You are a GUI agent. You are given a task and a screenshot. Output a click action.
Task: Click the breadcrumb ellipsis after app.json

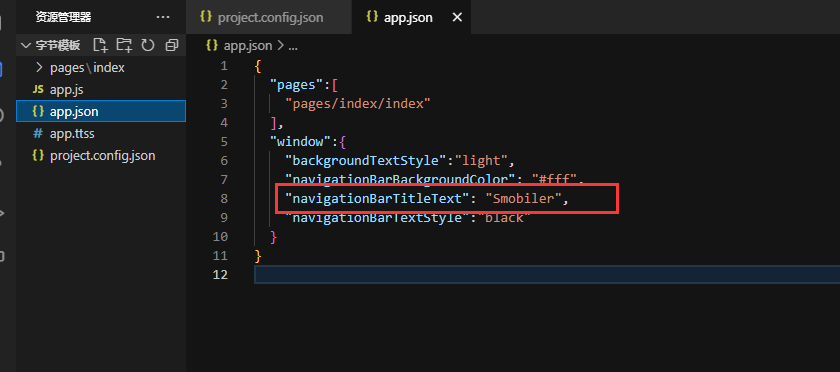pos(292,47)
